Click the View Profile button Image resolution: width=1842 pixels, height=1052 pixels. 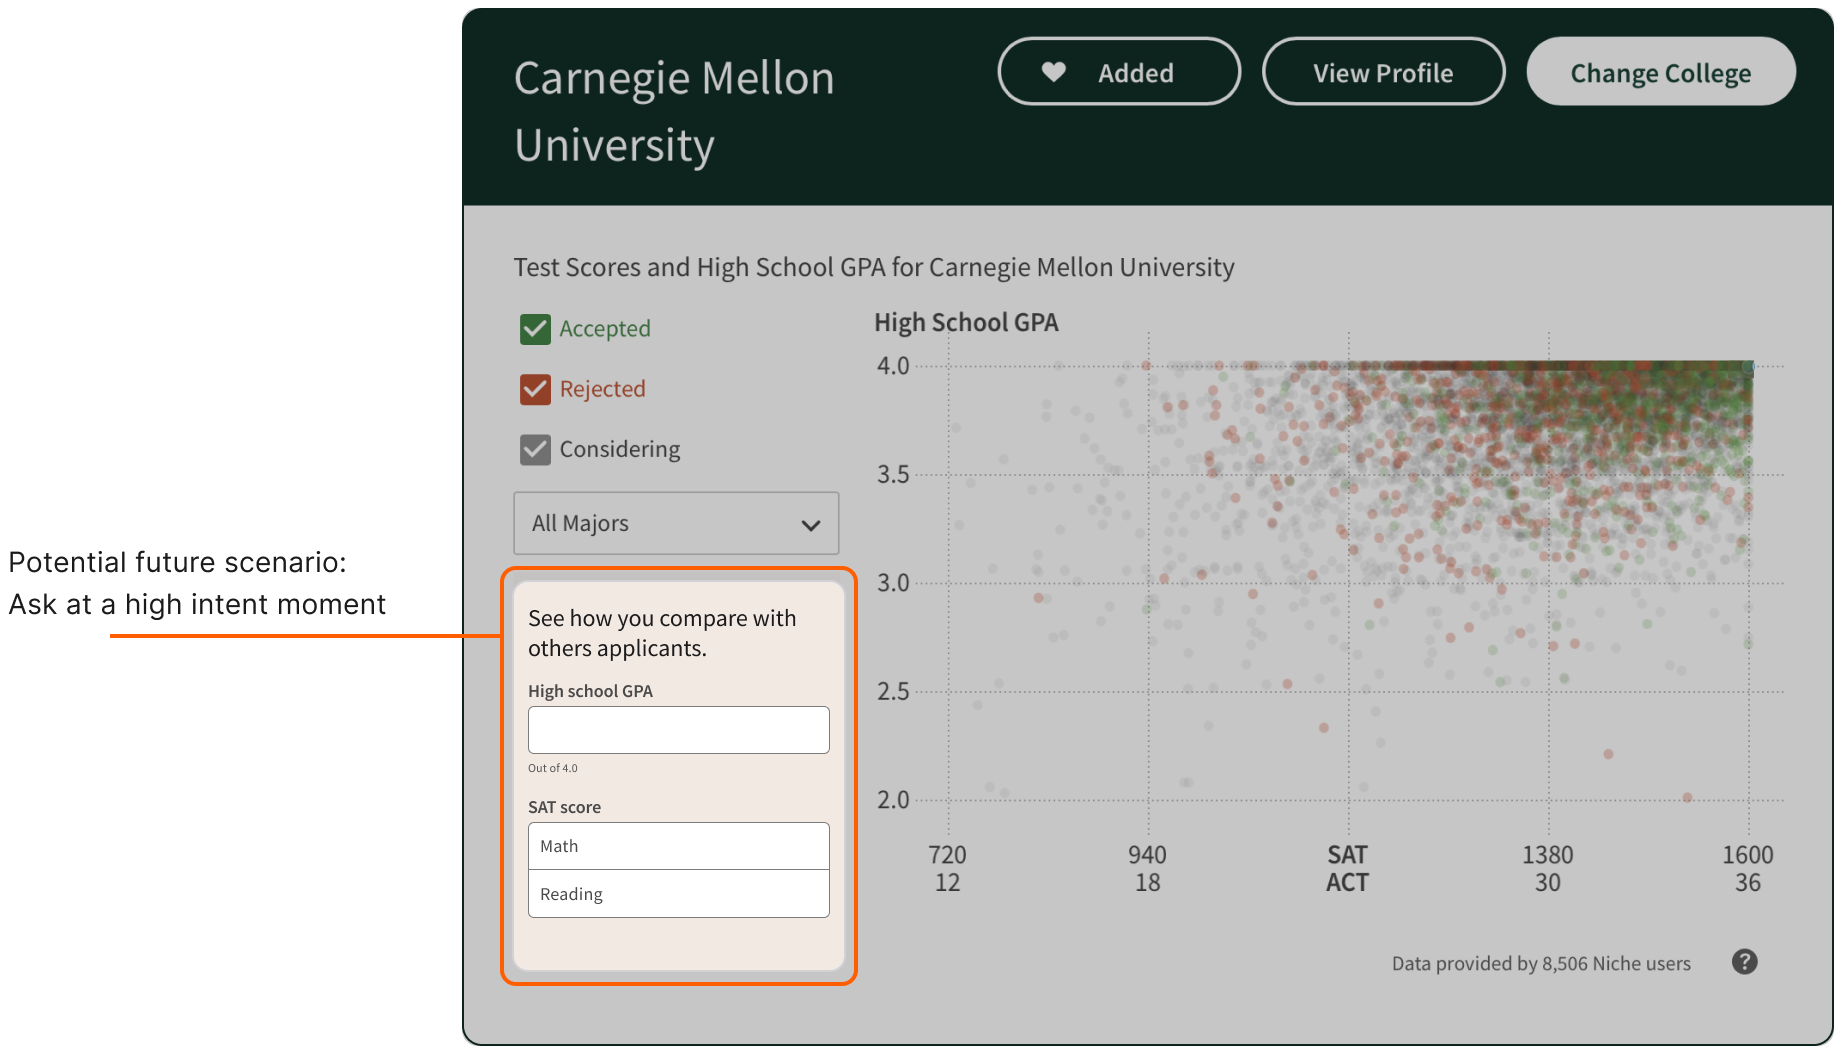(1383, 72)
